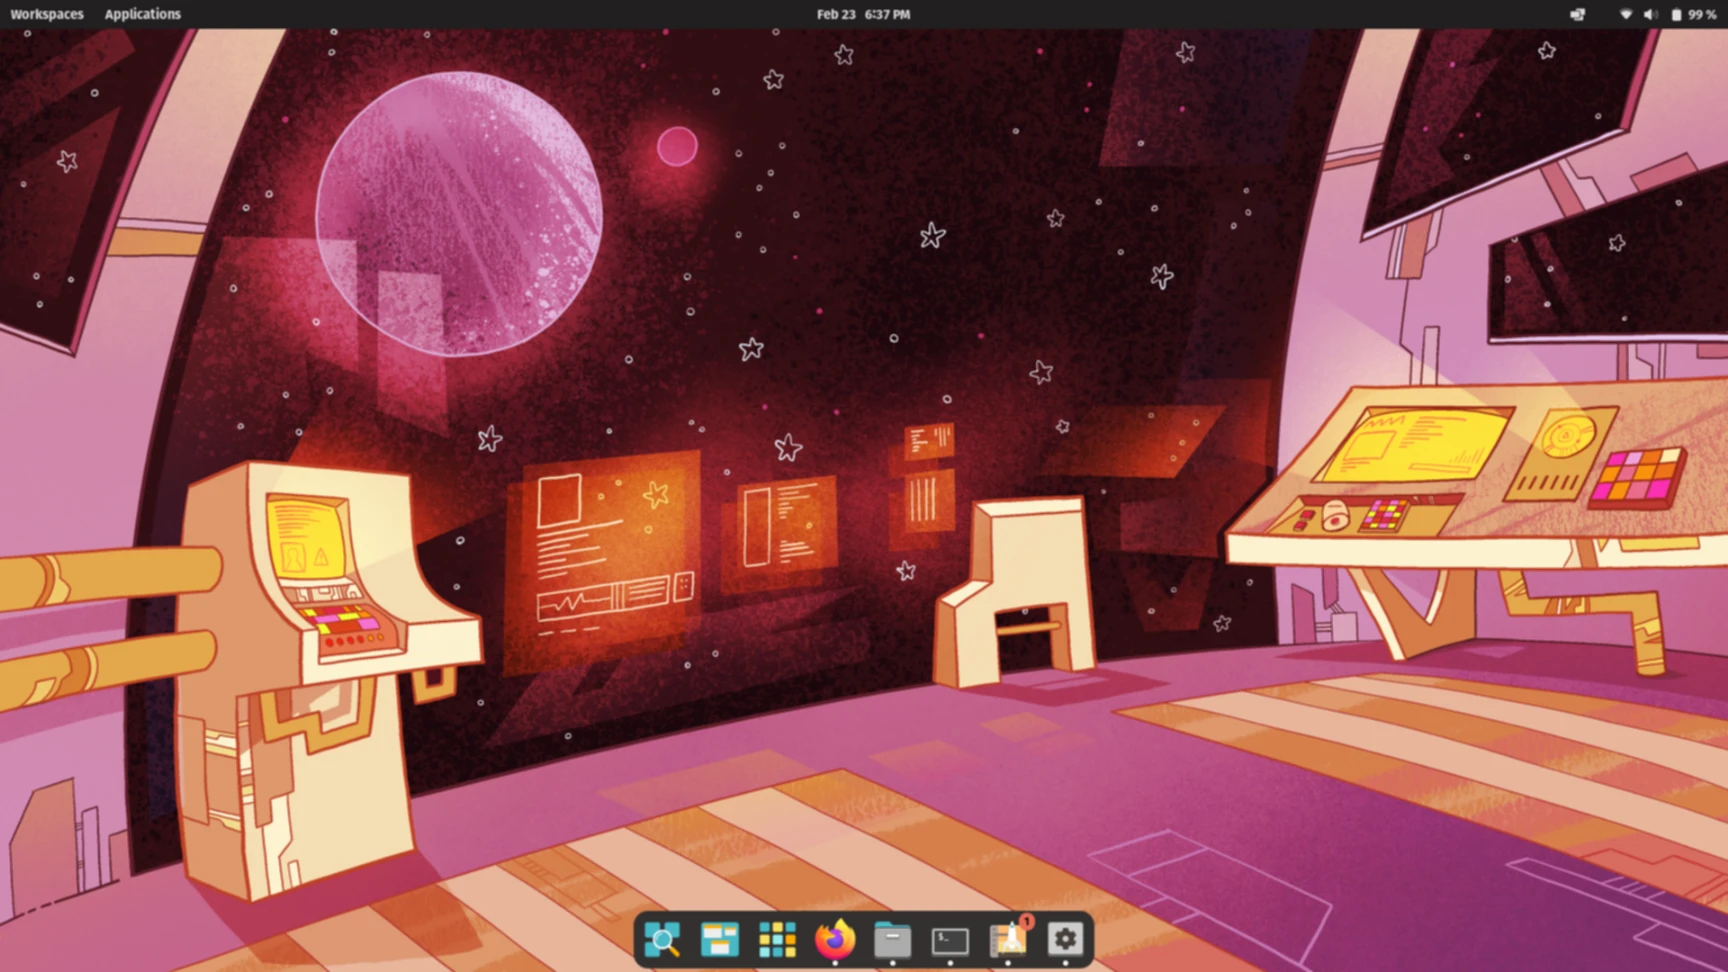Viewport: 1728px width, 972px height.
Task: Click the screen sharing indicator in the top panel
Action: pyautogui.click(x=1577, y=14)
